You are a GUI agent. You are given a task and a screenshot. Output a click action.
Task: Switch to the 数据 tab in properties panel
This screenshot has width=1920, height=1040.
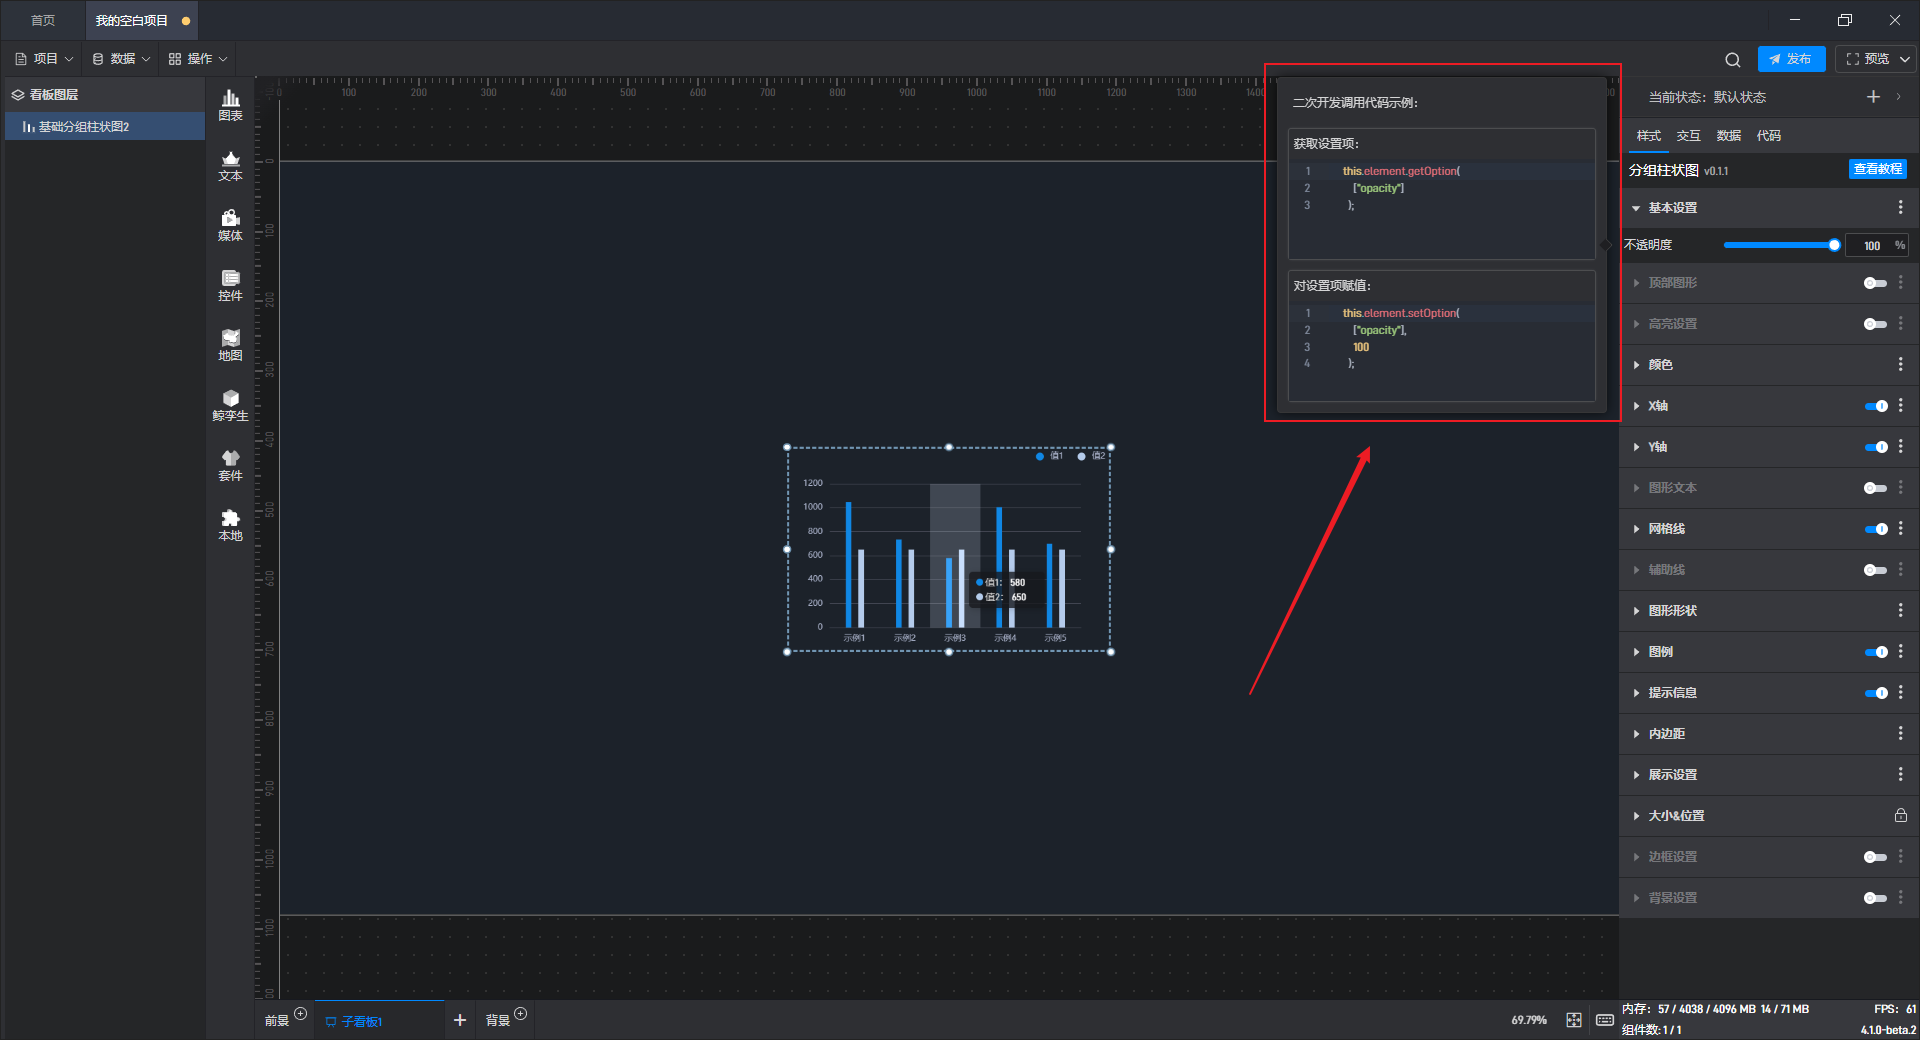tap(1729, 135)
